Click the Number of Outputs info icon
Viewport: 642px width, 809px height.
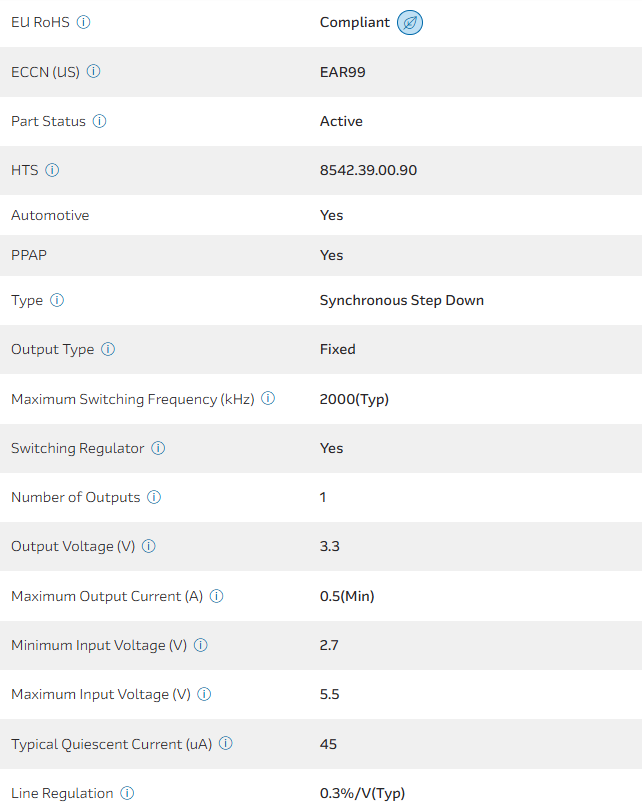point(154,497)
